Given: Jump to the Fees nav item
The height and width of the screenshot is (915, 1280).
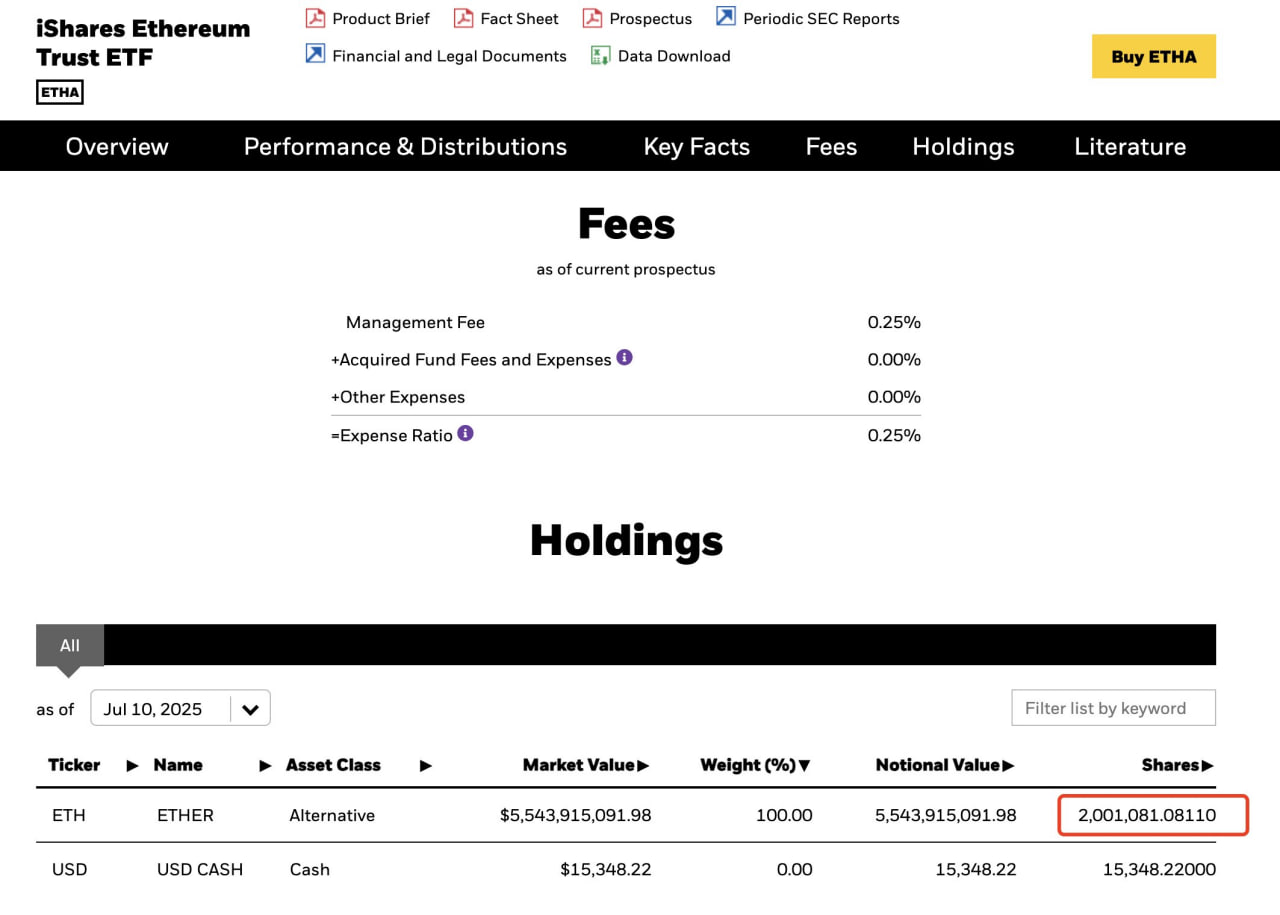Looking at the screenshot, I should (x=831, y=147).
